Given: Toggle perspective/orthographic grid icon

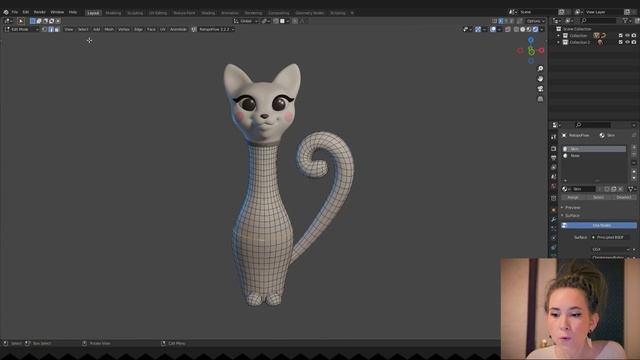Looking at the screenshot, I should coord(540,99).
